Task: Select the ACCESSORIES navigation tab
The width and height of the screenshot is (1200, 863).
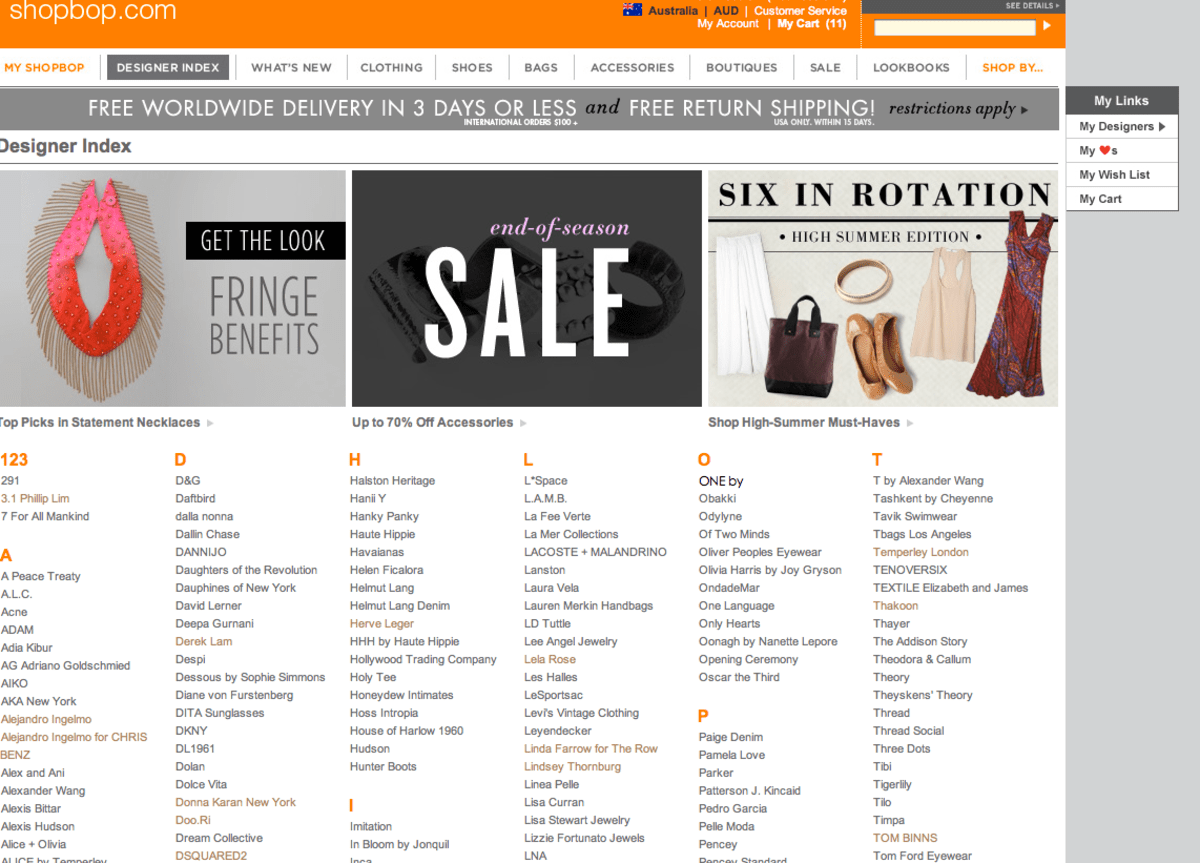Action: click(x=632, y=67)
